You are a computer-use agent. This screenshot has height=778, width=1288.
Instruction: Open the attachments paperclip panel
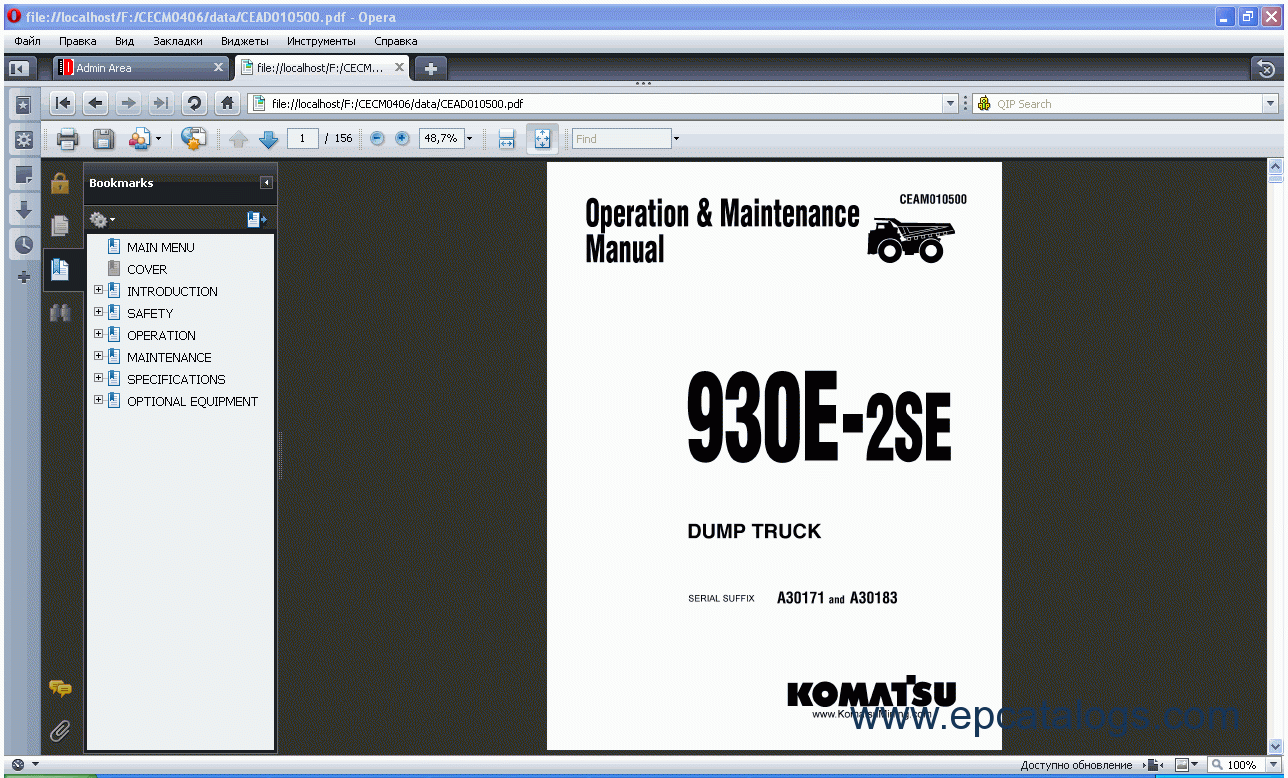pyautogui.click(x=60, y=731)
